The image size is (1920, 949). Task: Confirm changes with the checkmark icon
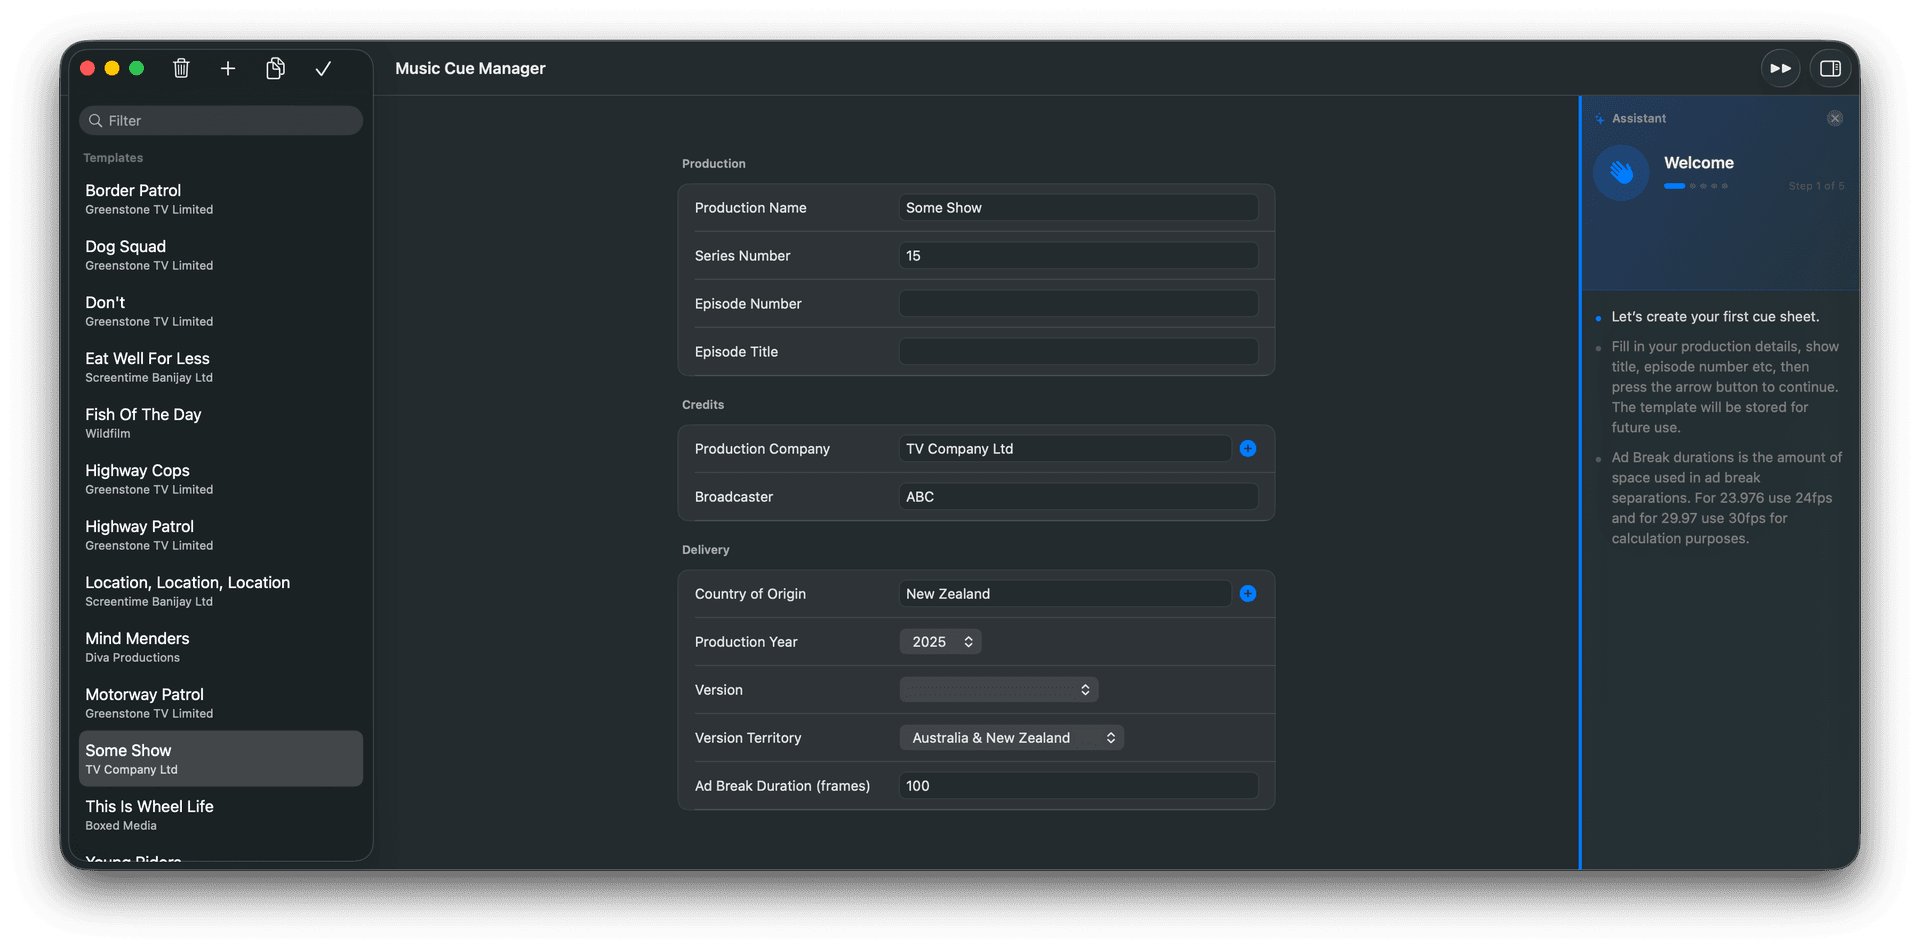(x=323, y=68)
